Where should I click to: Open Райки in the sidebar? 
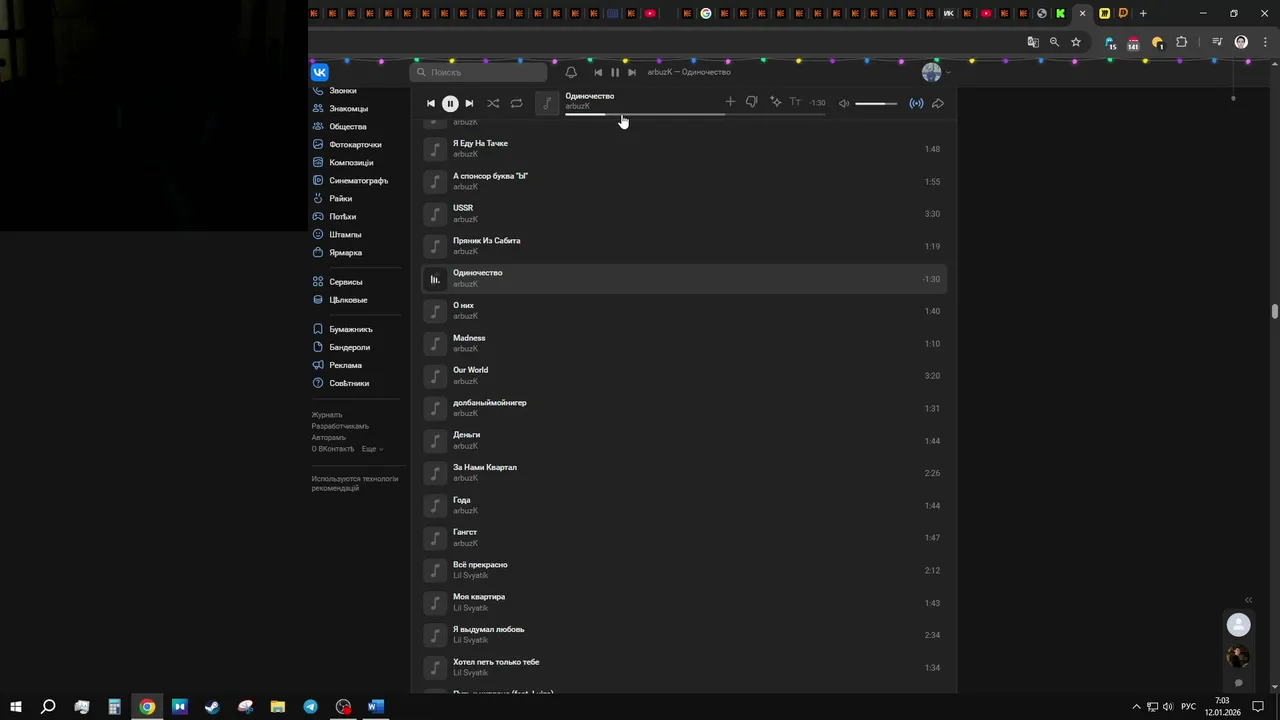[340, 199]
